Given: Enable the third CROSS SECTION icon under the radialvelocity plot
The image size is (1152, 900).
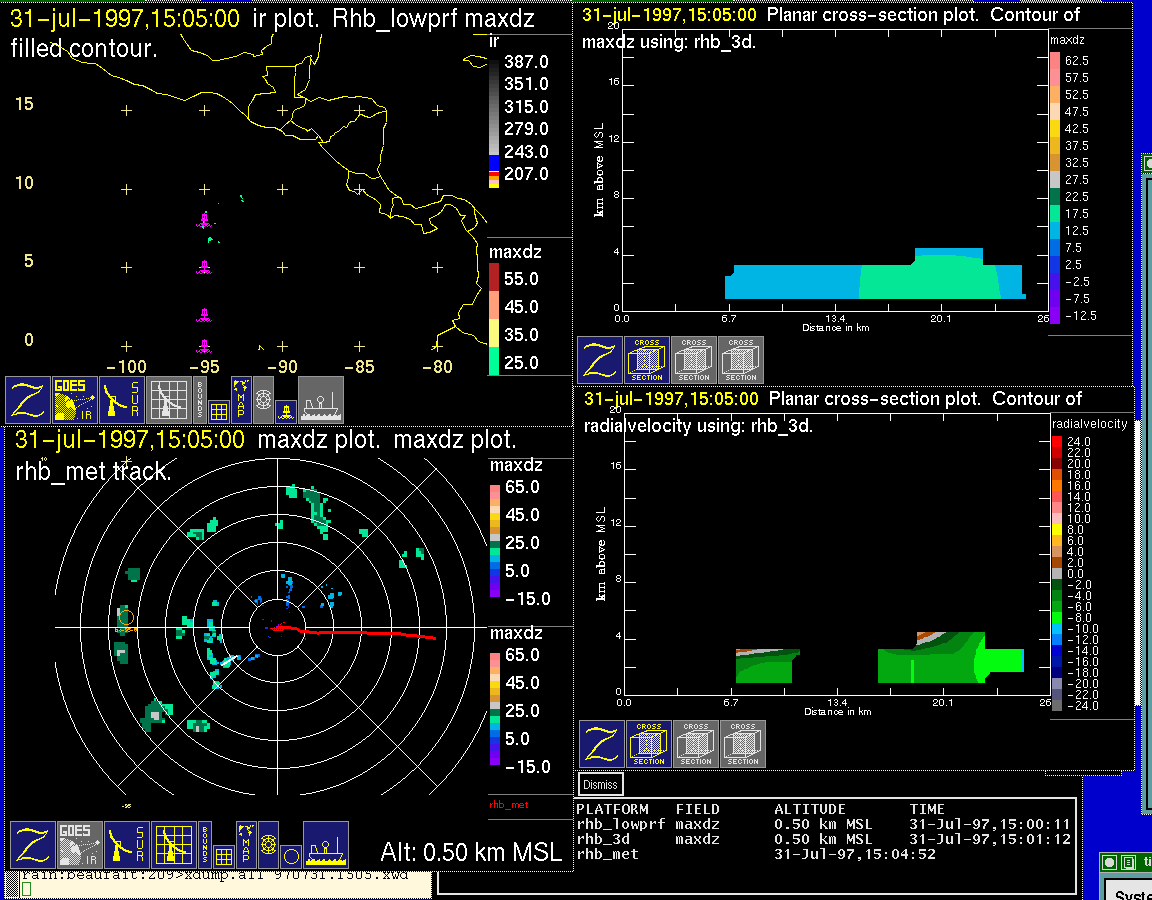Looking at the screenshot, I should (742, 744).
